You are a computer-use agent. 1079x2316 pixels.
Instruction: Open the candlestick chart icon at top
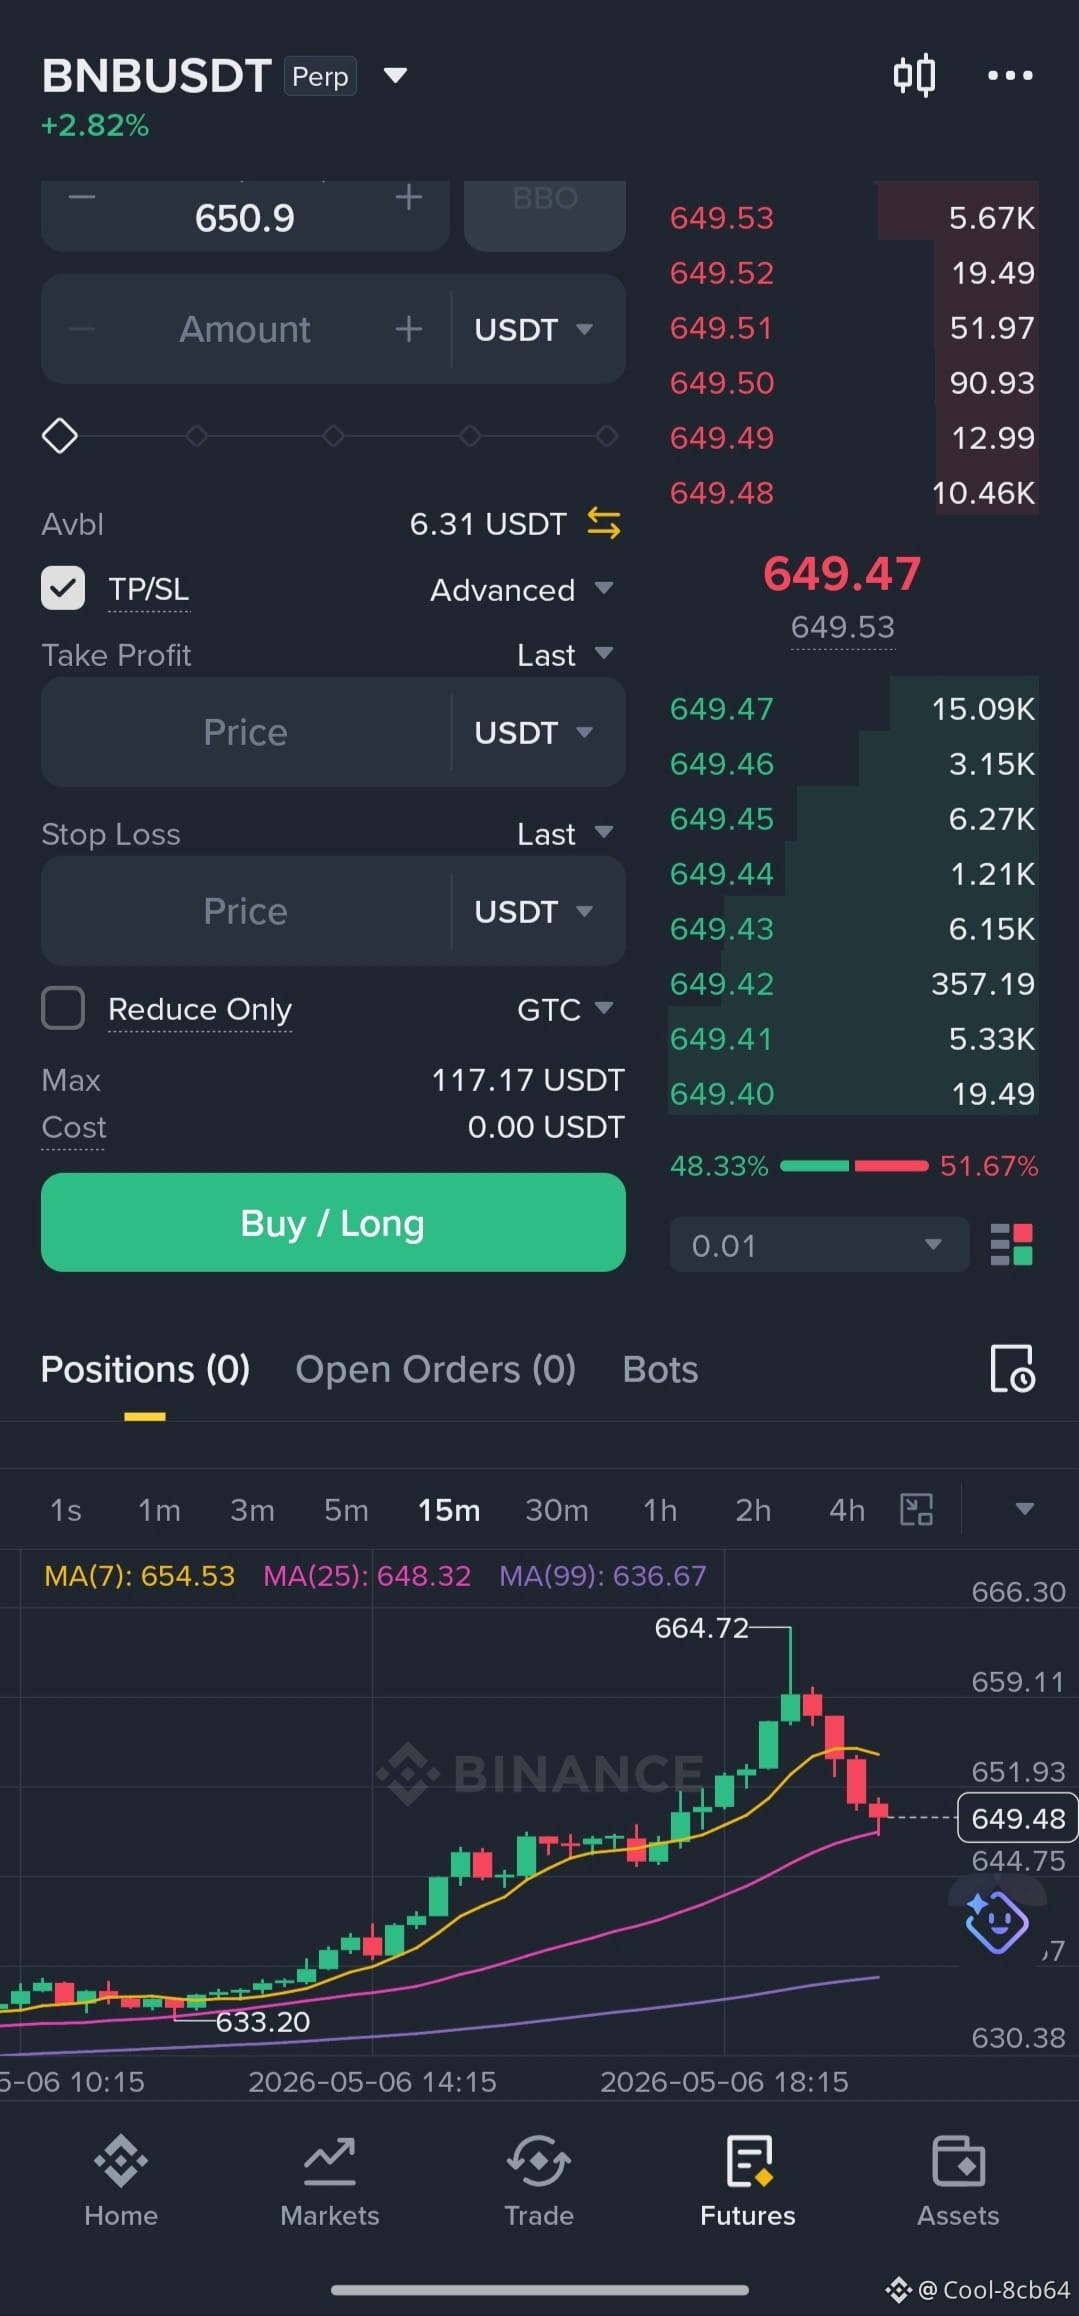pos(914,75)
